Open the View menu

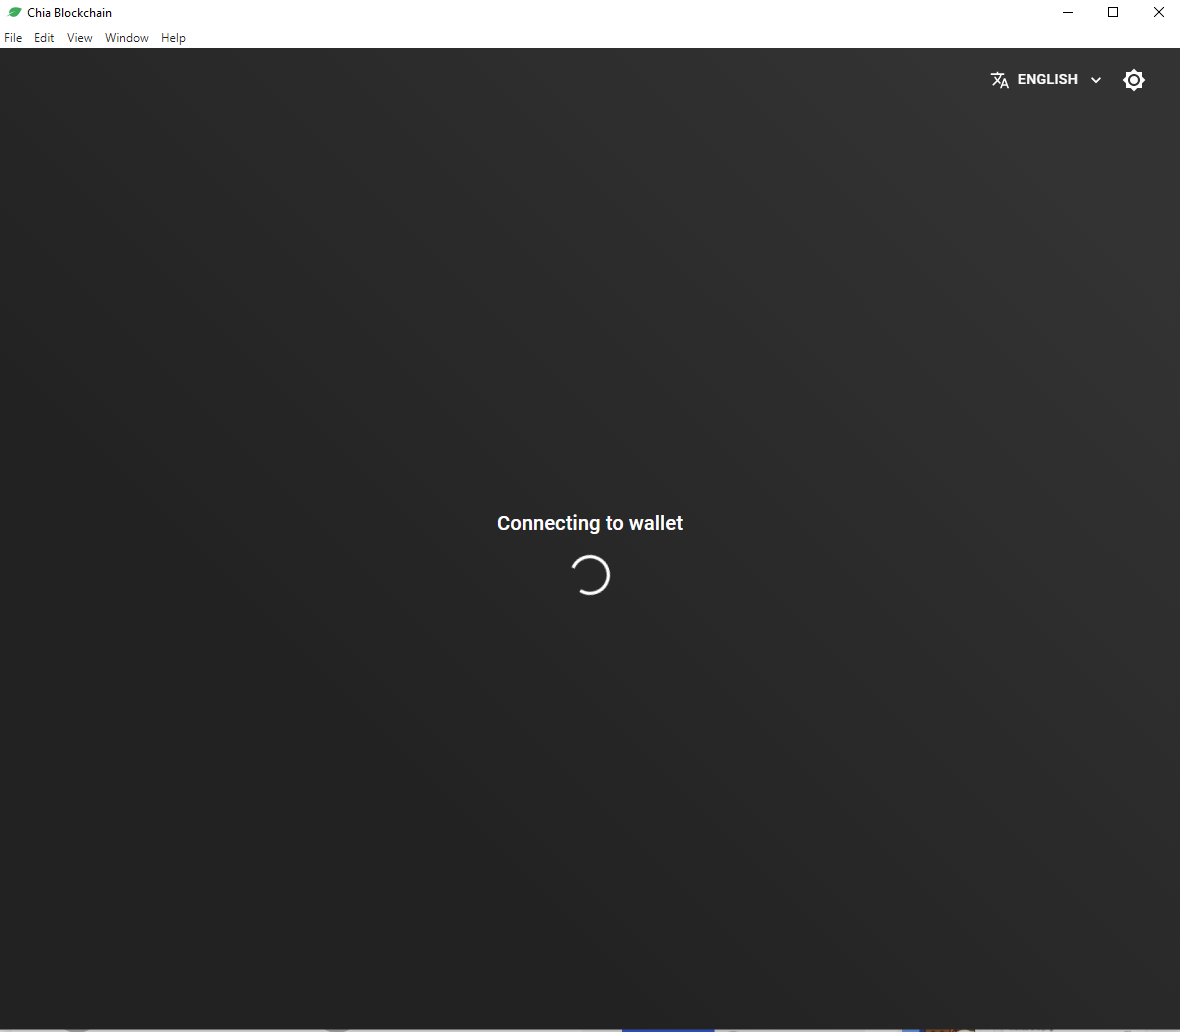[x=79, y=38]
